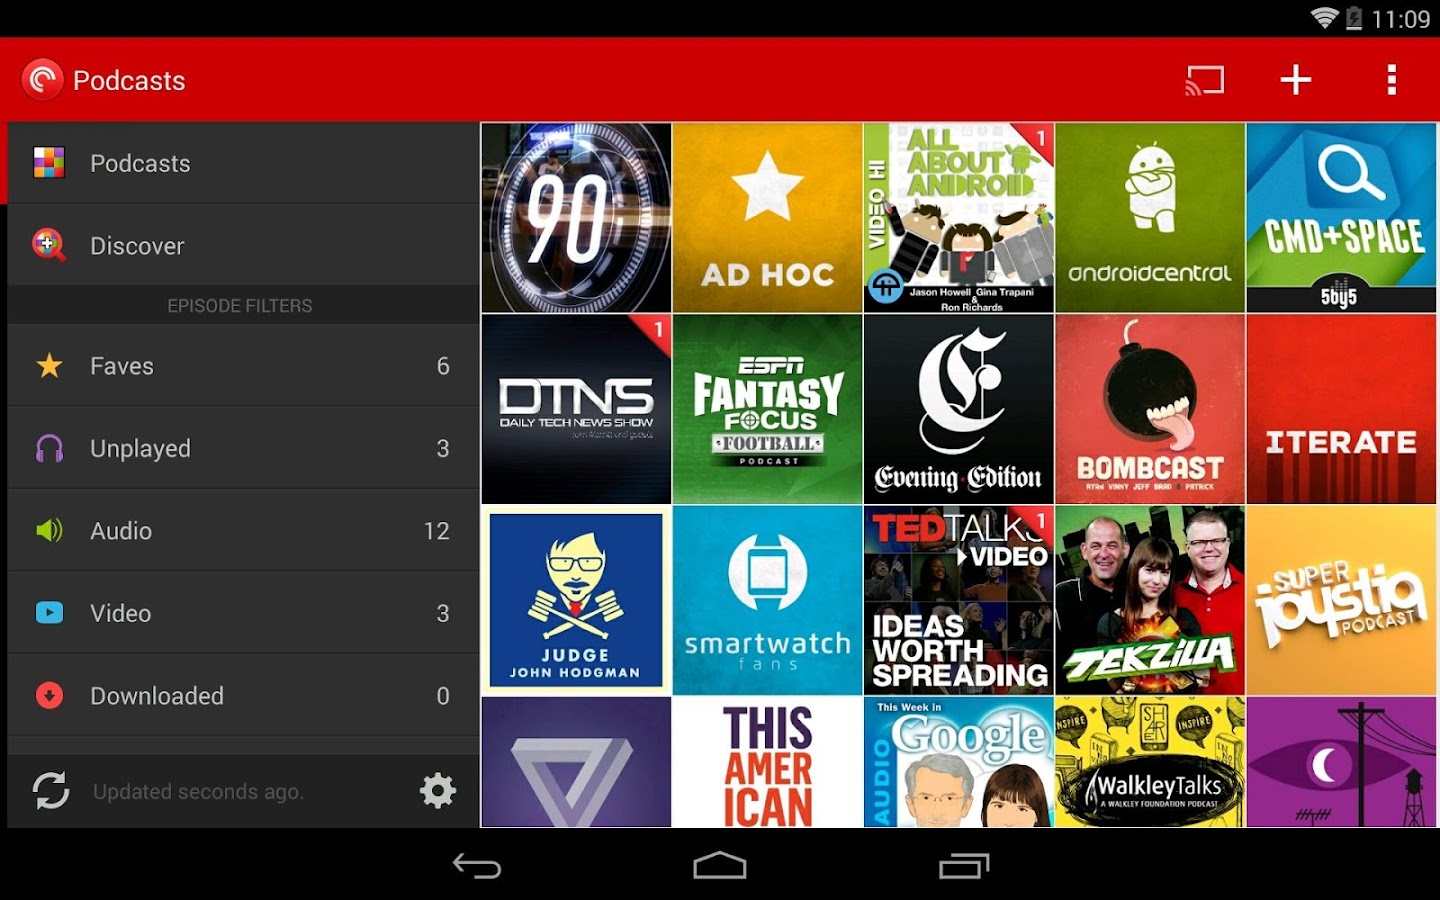Click the purple headphones Unplayed icon
This screenshot has height=900, width=1440.
(x=49, y=448)
